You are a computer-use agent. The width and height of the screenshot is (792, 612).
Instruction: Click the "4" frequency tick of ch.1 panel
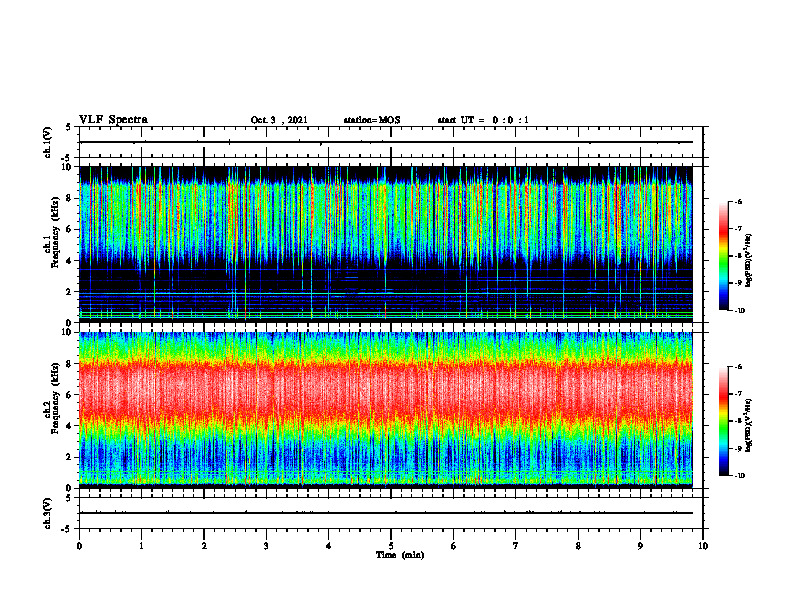point(70,261)
